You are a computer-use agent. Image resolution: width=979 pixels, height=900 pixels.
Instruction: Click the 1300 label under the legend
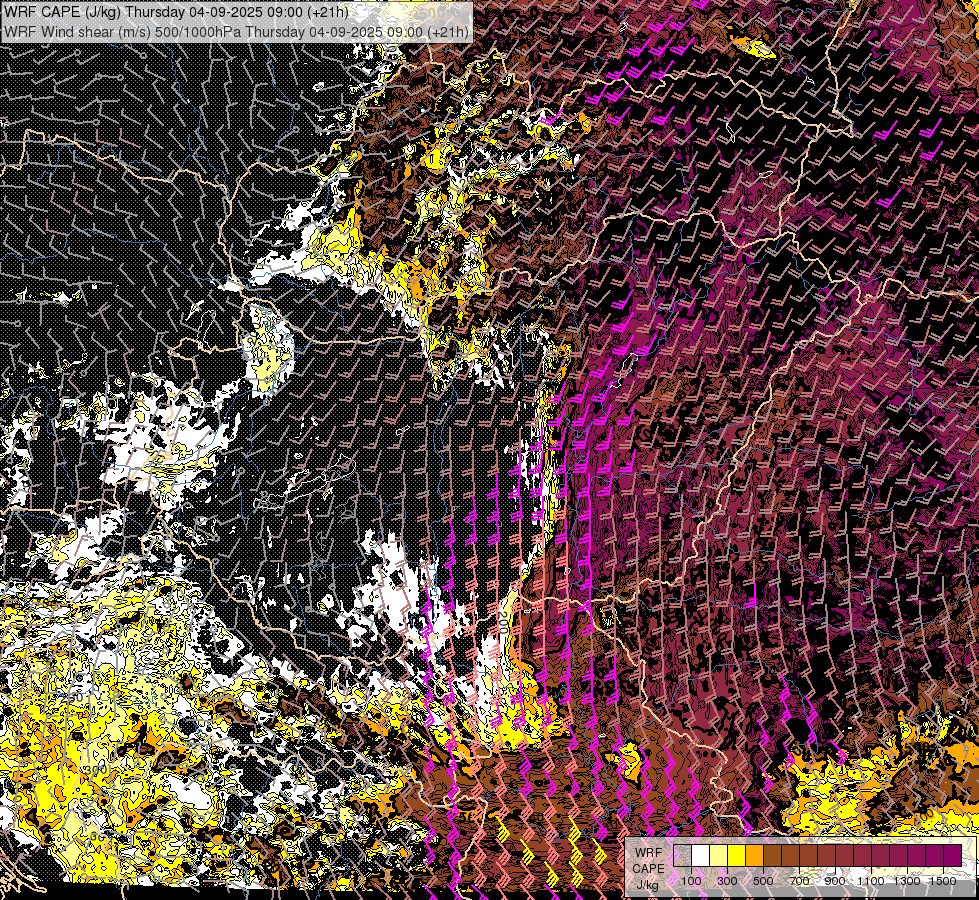pyautogui.click(x=907, y=881)
